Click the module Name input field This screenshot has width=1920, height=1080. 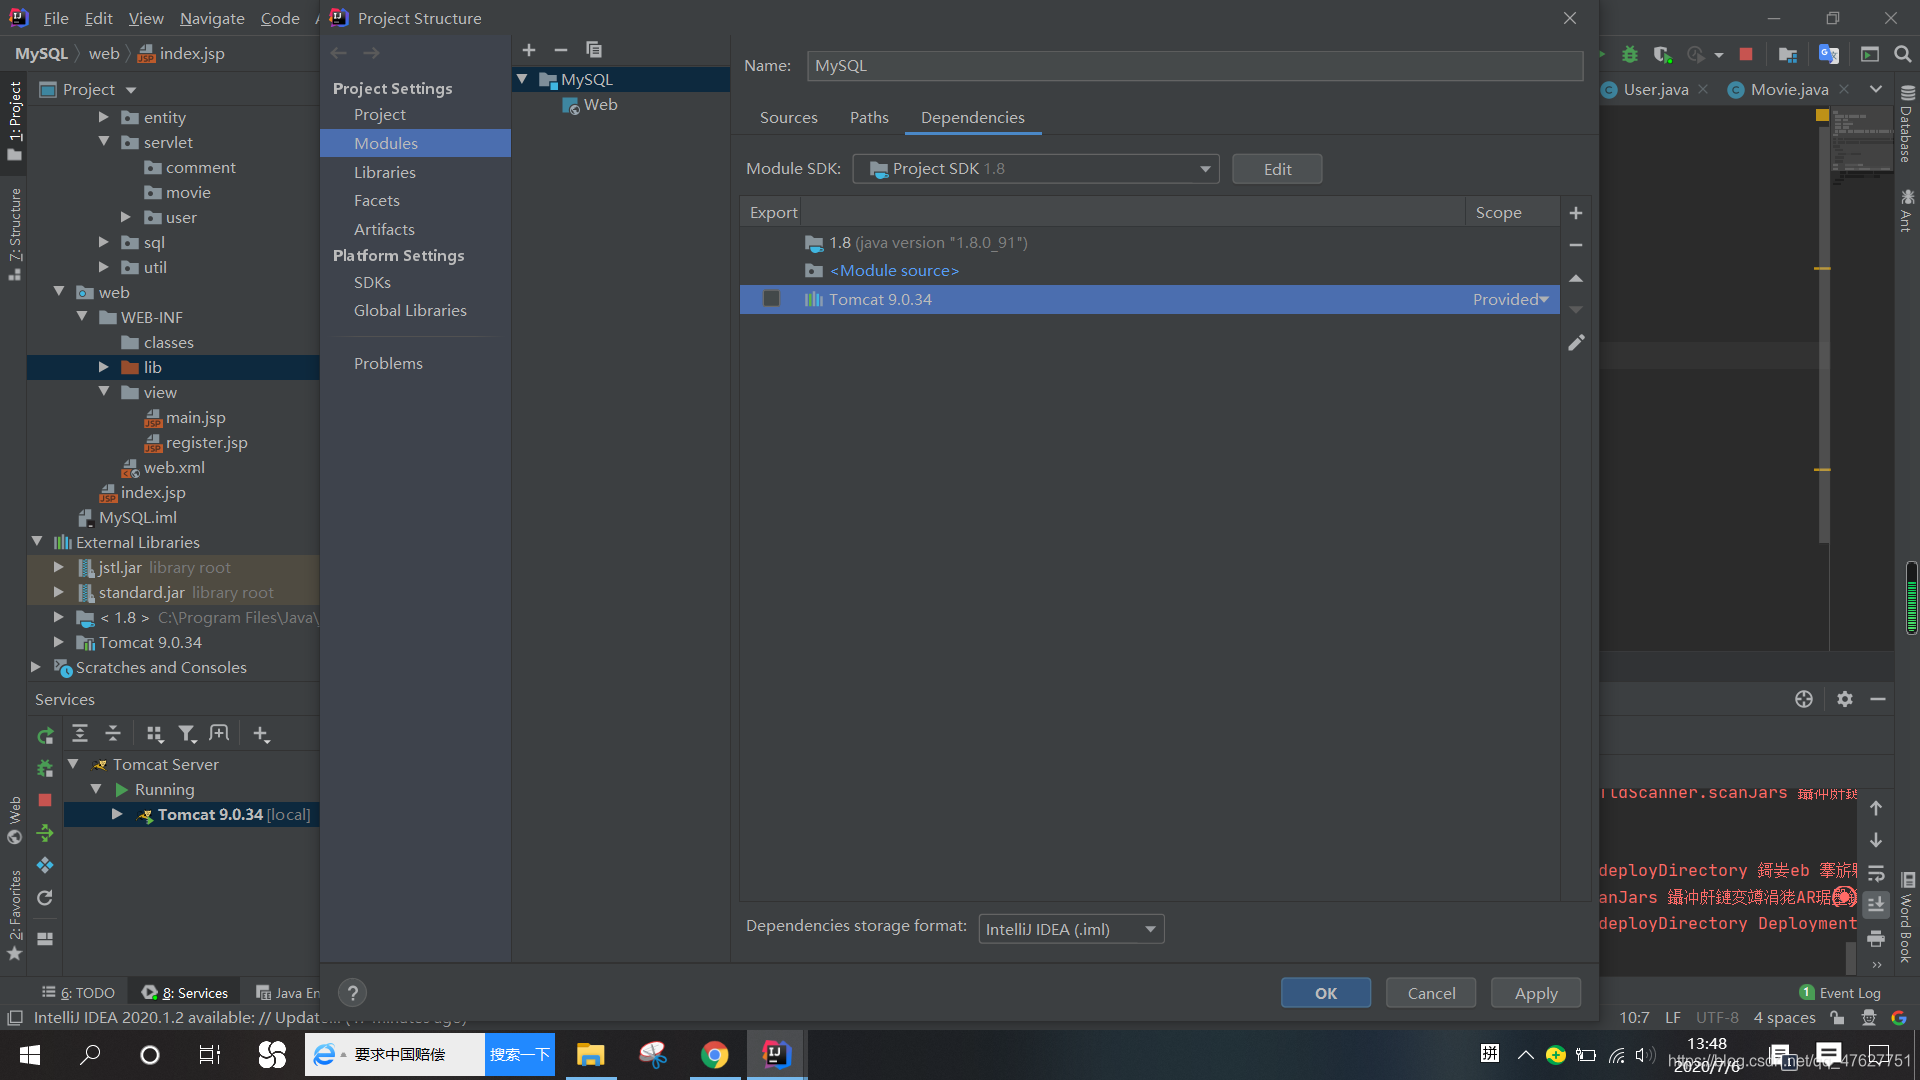click(1195, 66)
